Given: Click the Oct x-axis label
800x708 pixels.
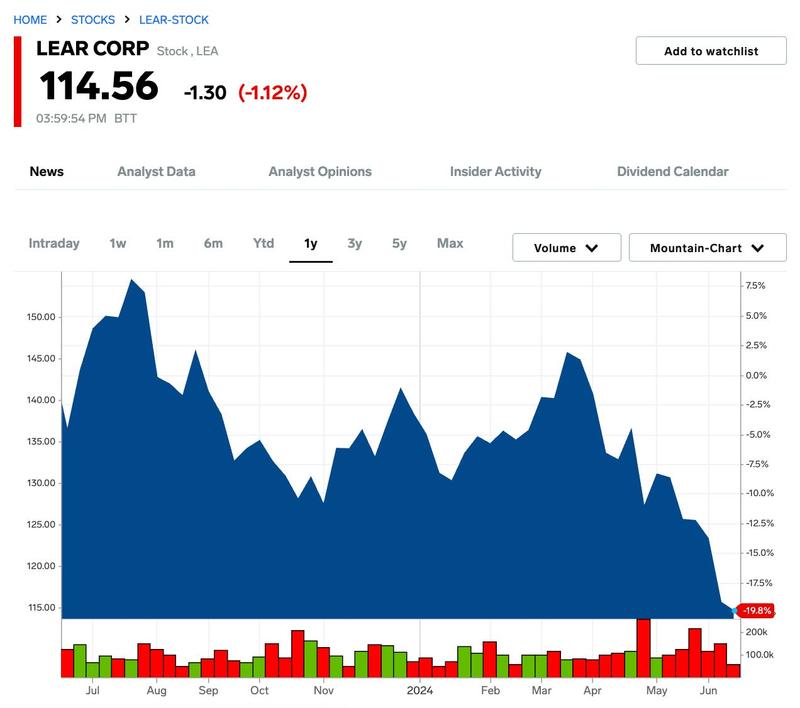Looking at the screenshot, I should (x=259, y=690).
